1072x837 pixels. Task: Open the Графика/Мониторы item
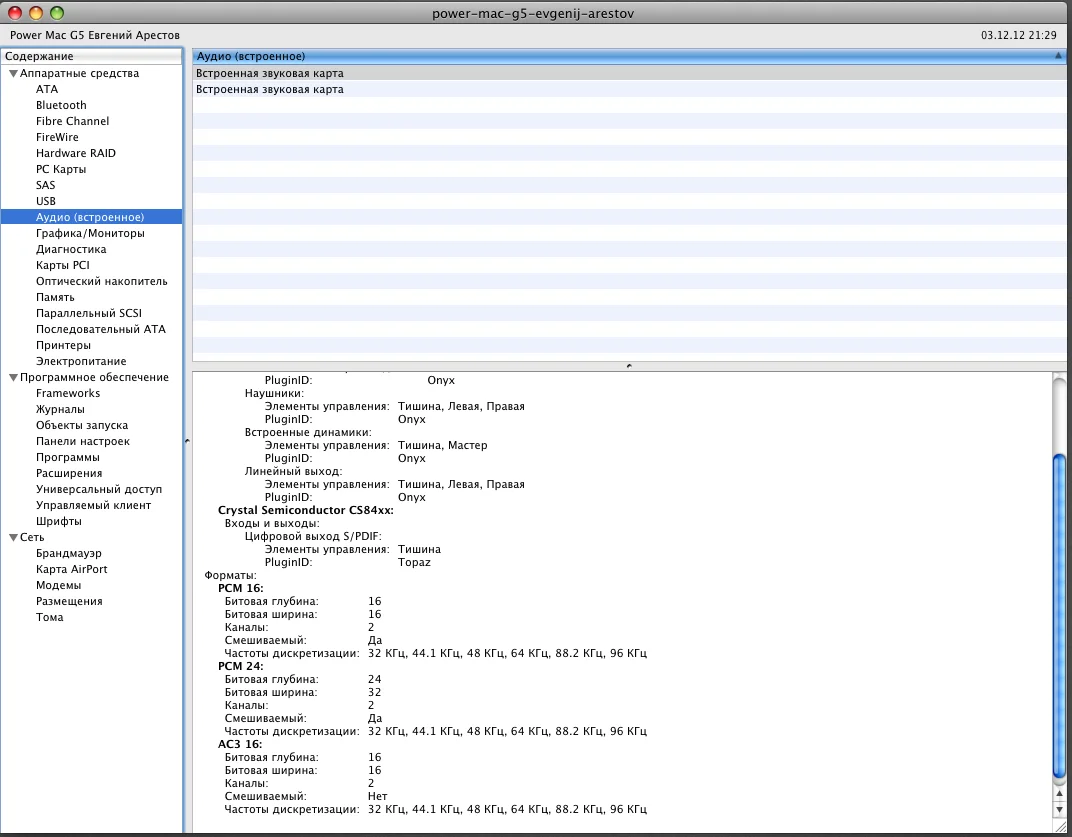coord(90,233)
